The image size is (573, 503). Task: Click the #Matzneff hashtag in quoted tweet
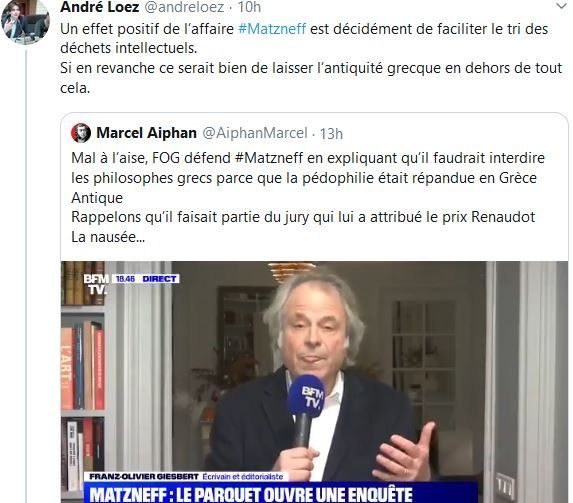(269, 158)
